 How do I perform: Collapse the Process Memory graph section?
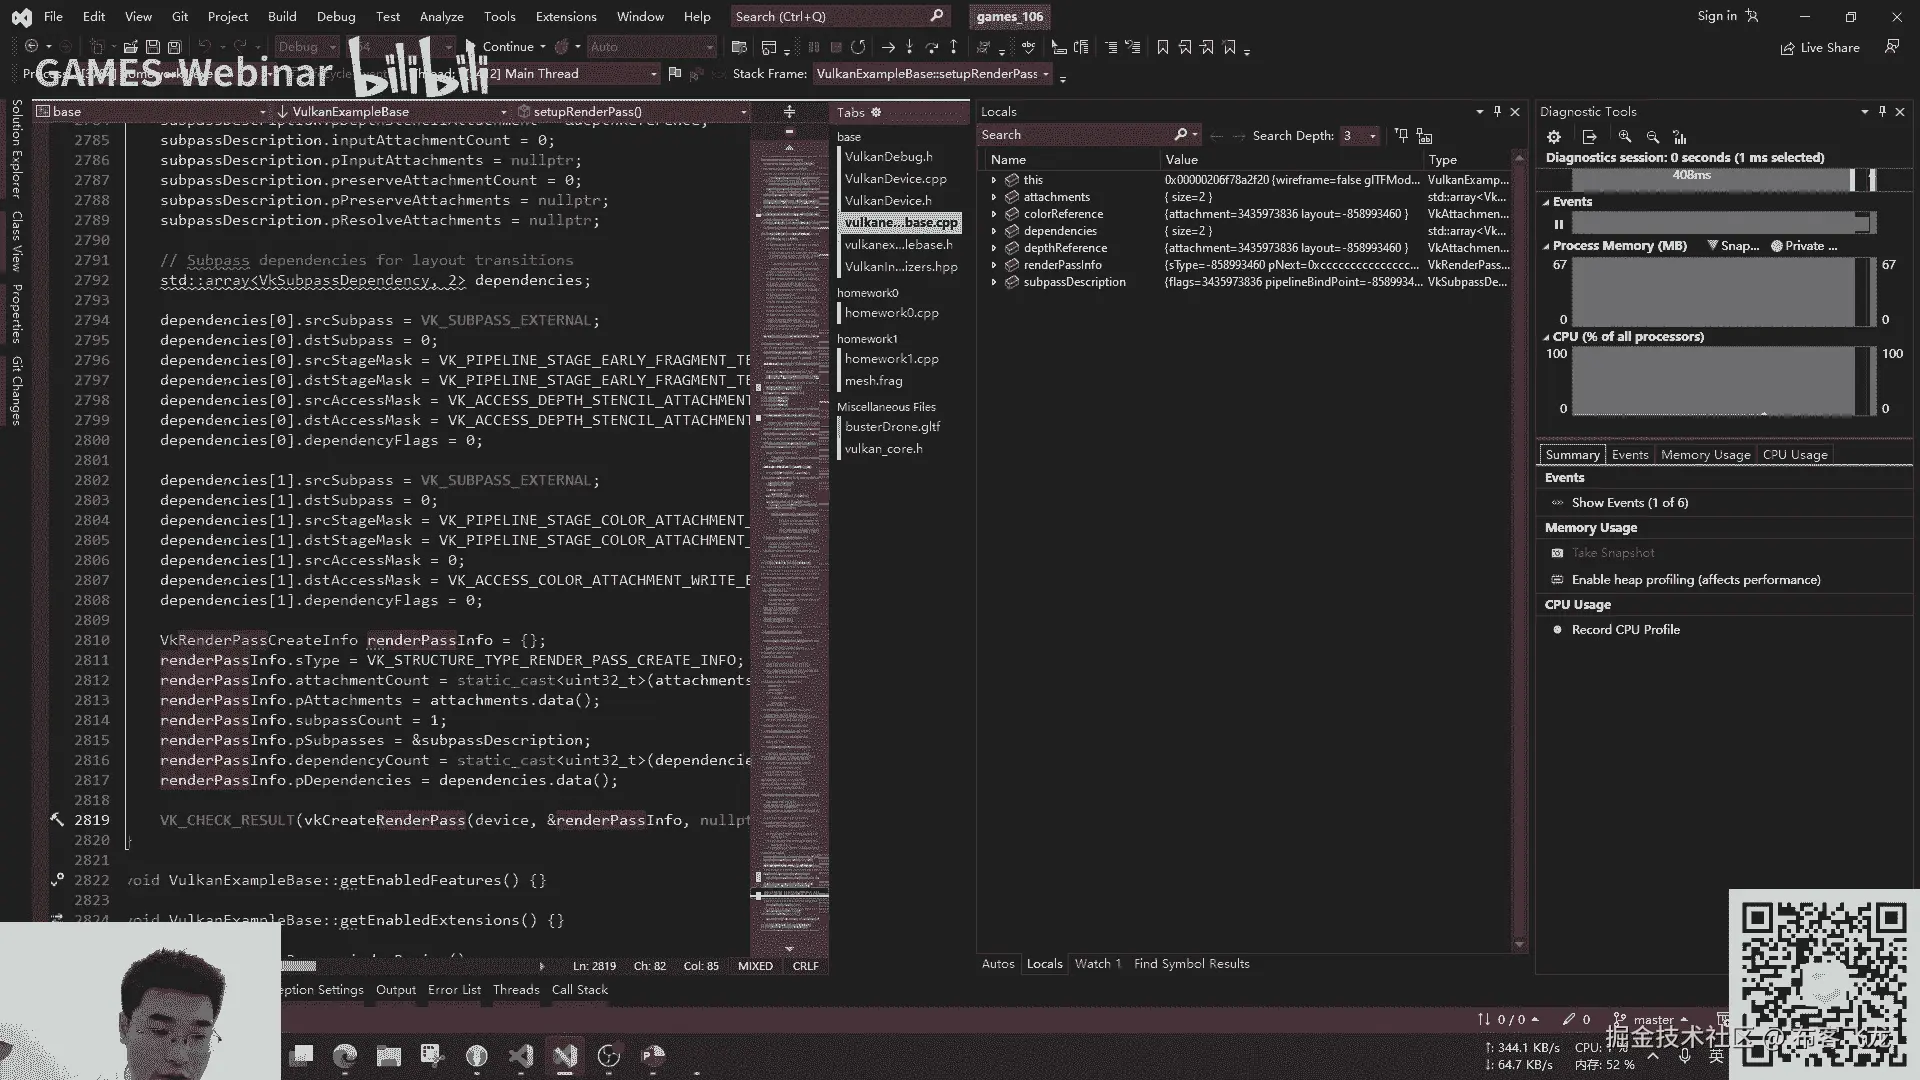pos(1546,246)
